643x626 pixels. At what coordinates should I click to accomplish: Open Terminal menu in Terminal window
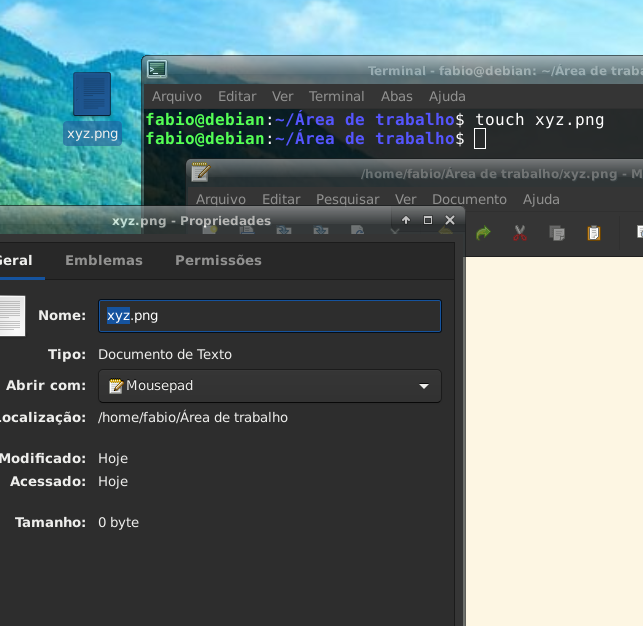tap(336, 96)
